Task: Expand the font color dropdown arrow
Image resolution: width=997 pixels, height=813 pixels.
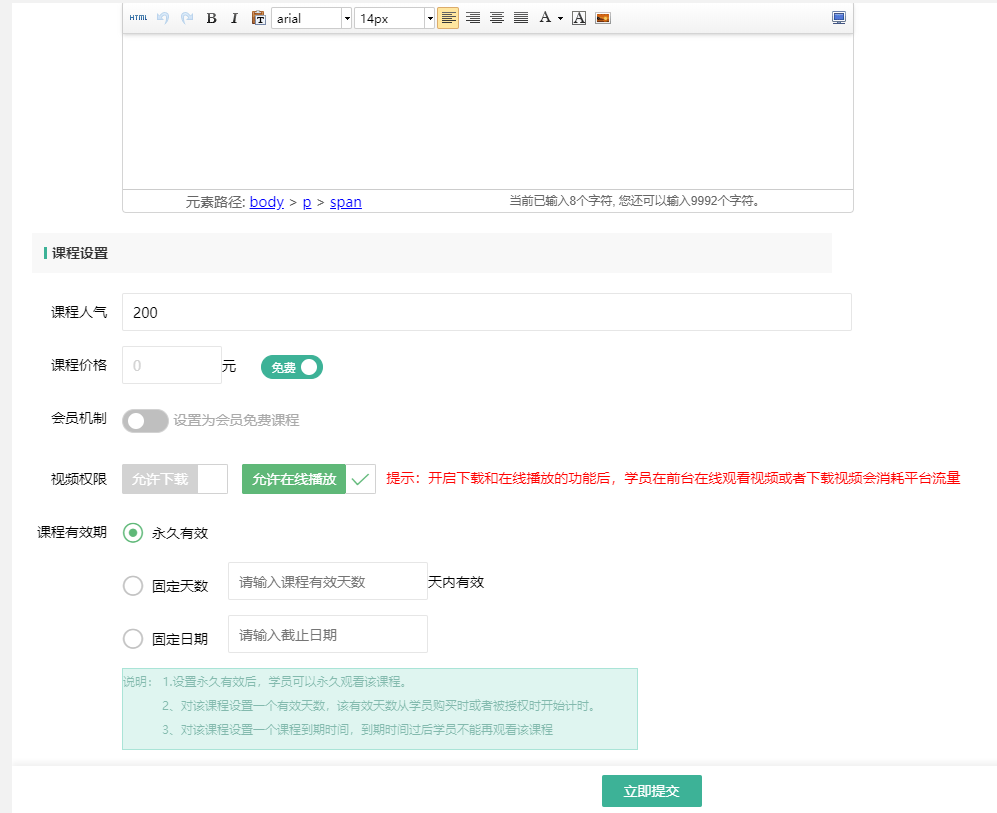Action: coord(560,18)
